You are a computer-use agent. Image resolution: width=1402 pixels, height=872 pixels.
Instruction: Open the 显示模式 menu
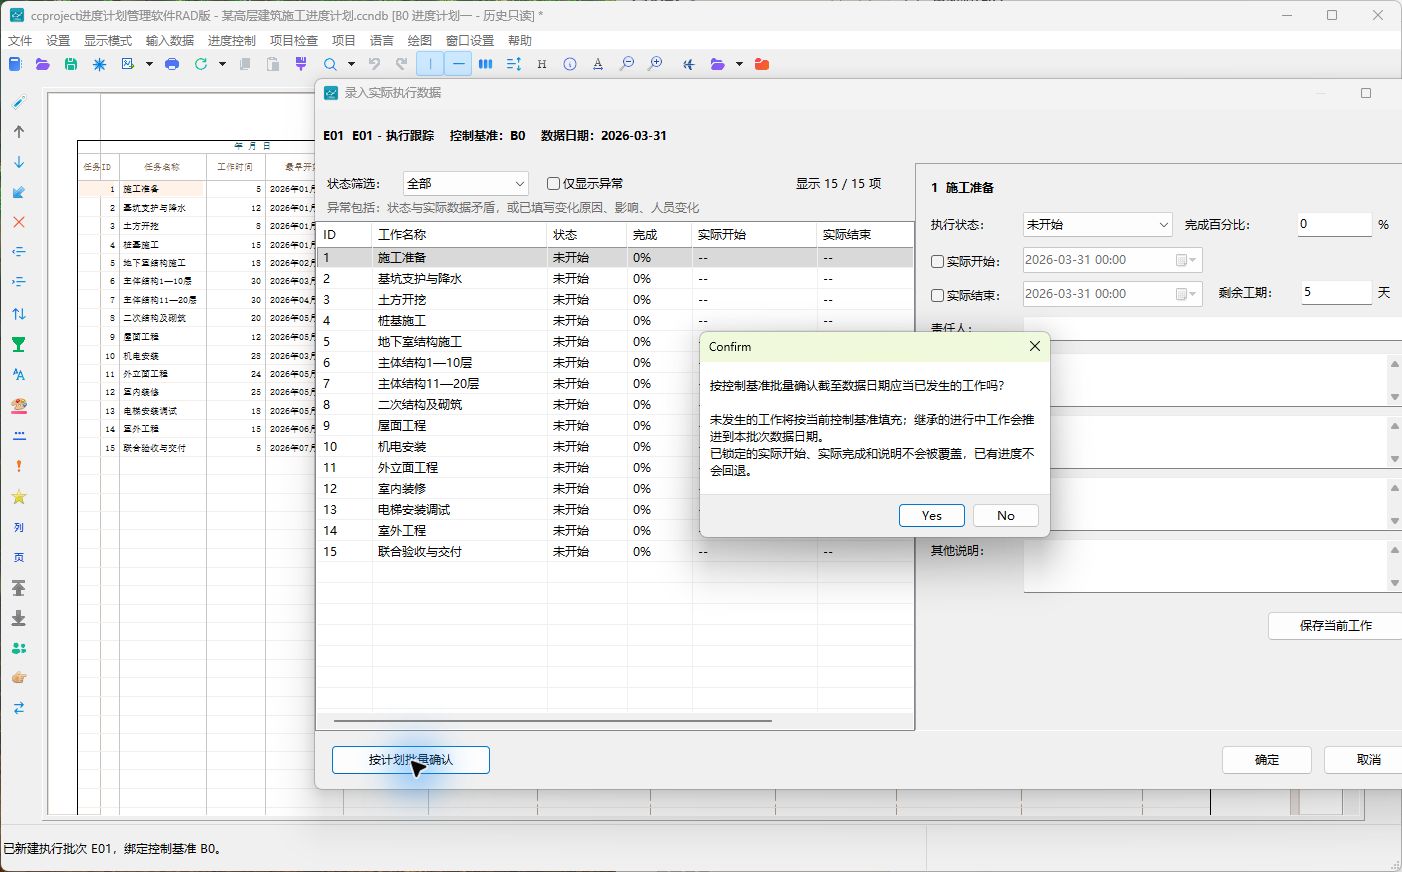coord(108,40)
